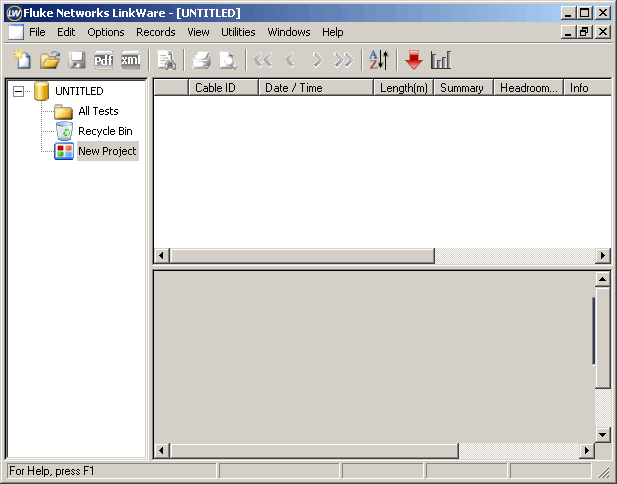Click the Save floppy disk icon

[77, 60]
